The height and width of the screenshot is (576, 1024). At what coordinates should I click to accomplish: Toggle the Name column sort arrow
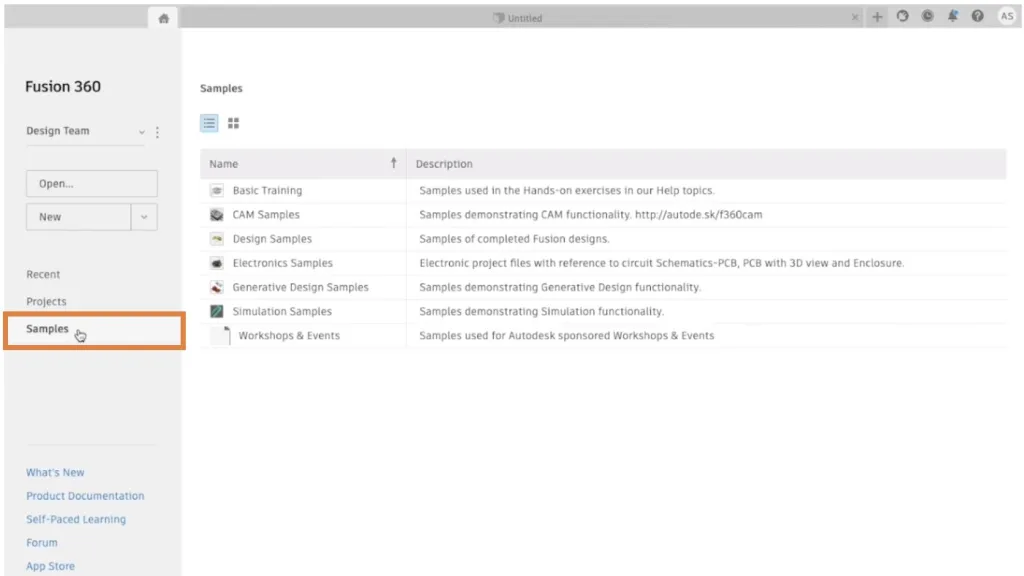click(393, 163)
